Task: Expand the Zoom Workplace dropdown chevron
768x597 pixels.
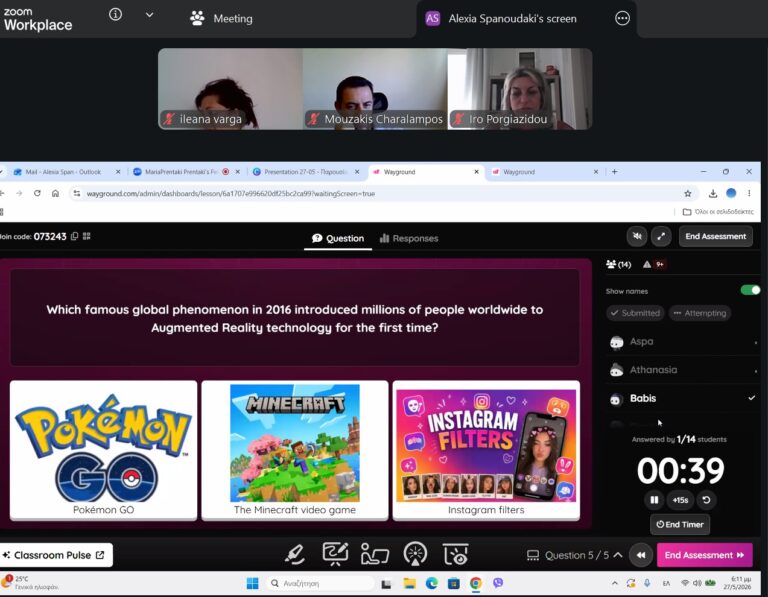Action: 149,15
